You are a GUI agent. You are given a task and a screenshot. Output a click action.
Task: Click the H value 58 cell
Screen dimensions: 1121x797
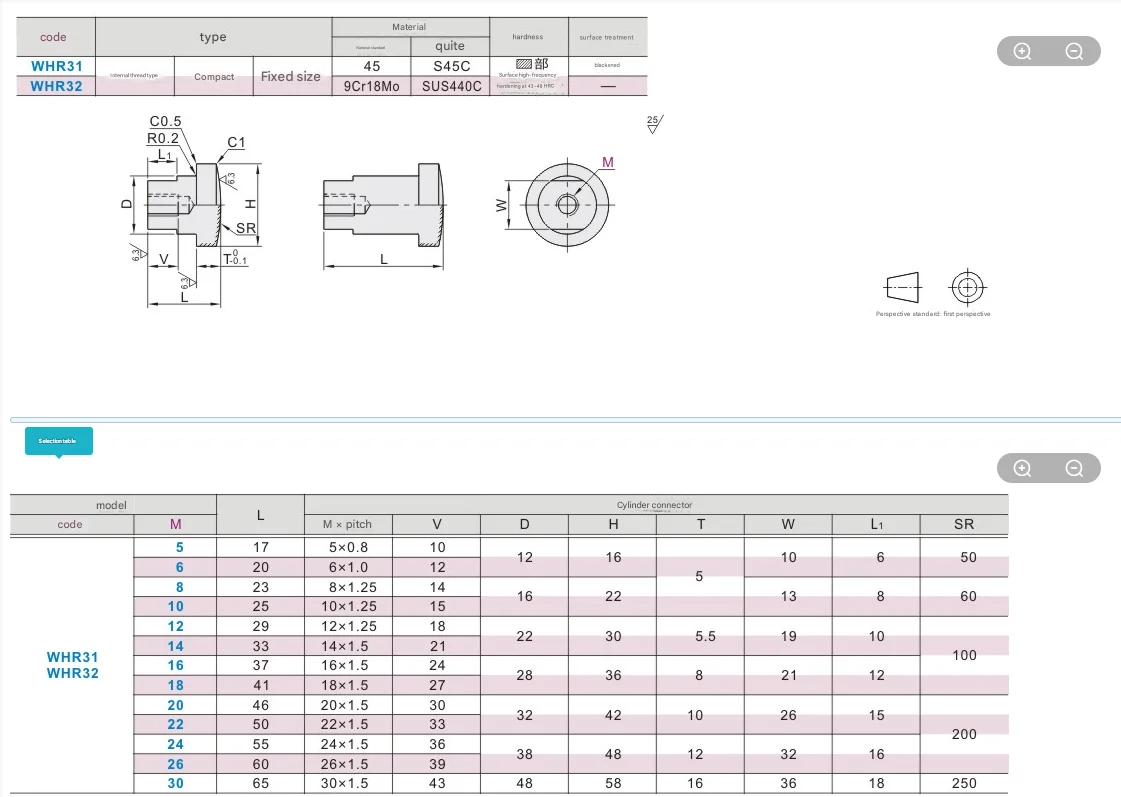[x=613, y=783]
